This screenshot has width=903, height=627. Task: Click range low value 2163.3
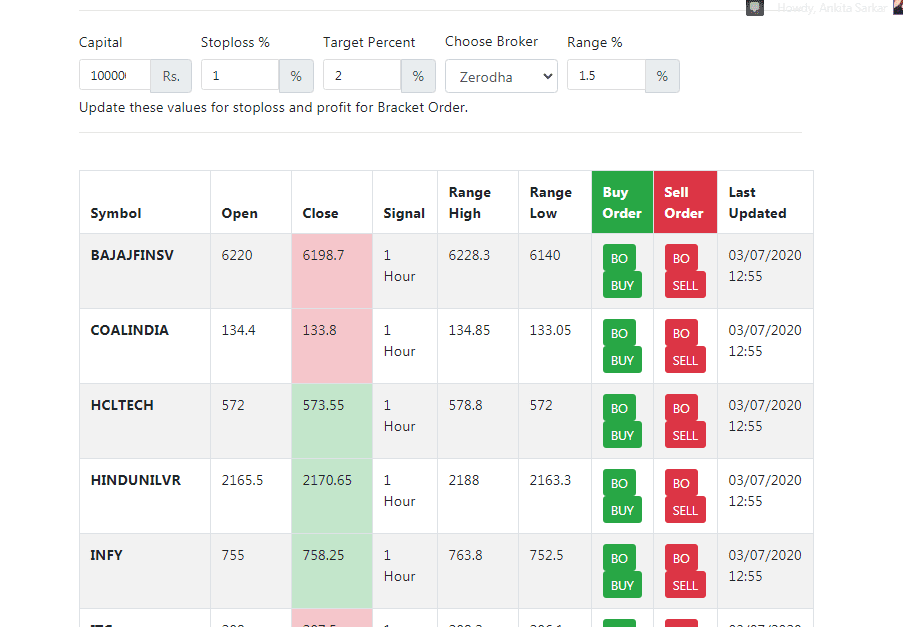[x=551, y=480]
